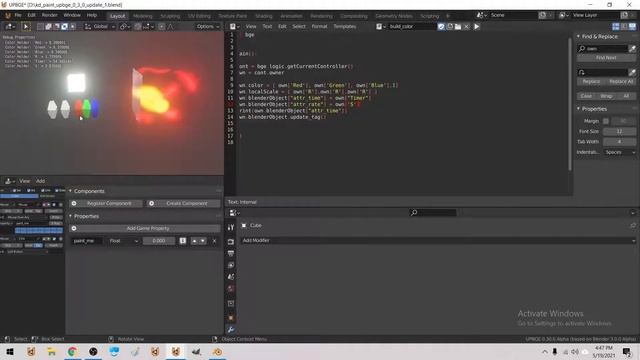The width and height of the screenshot is (640, 360).
Task: Open the Tool properties tab icon
Action: click(x=231, y=227)
